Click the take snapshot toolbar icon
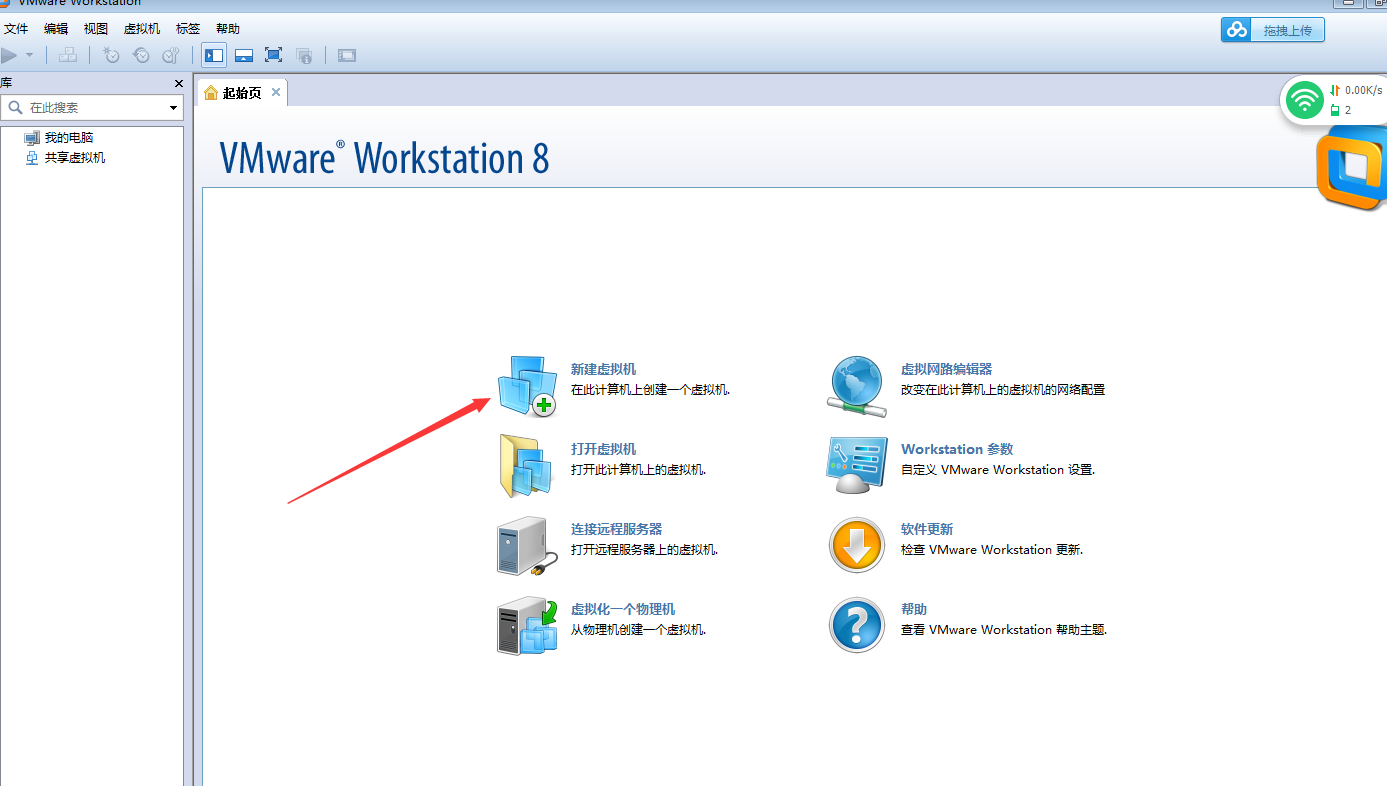 (111, 55)
